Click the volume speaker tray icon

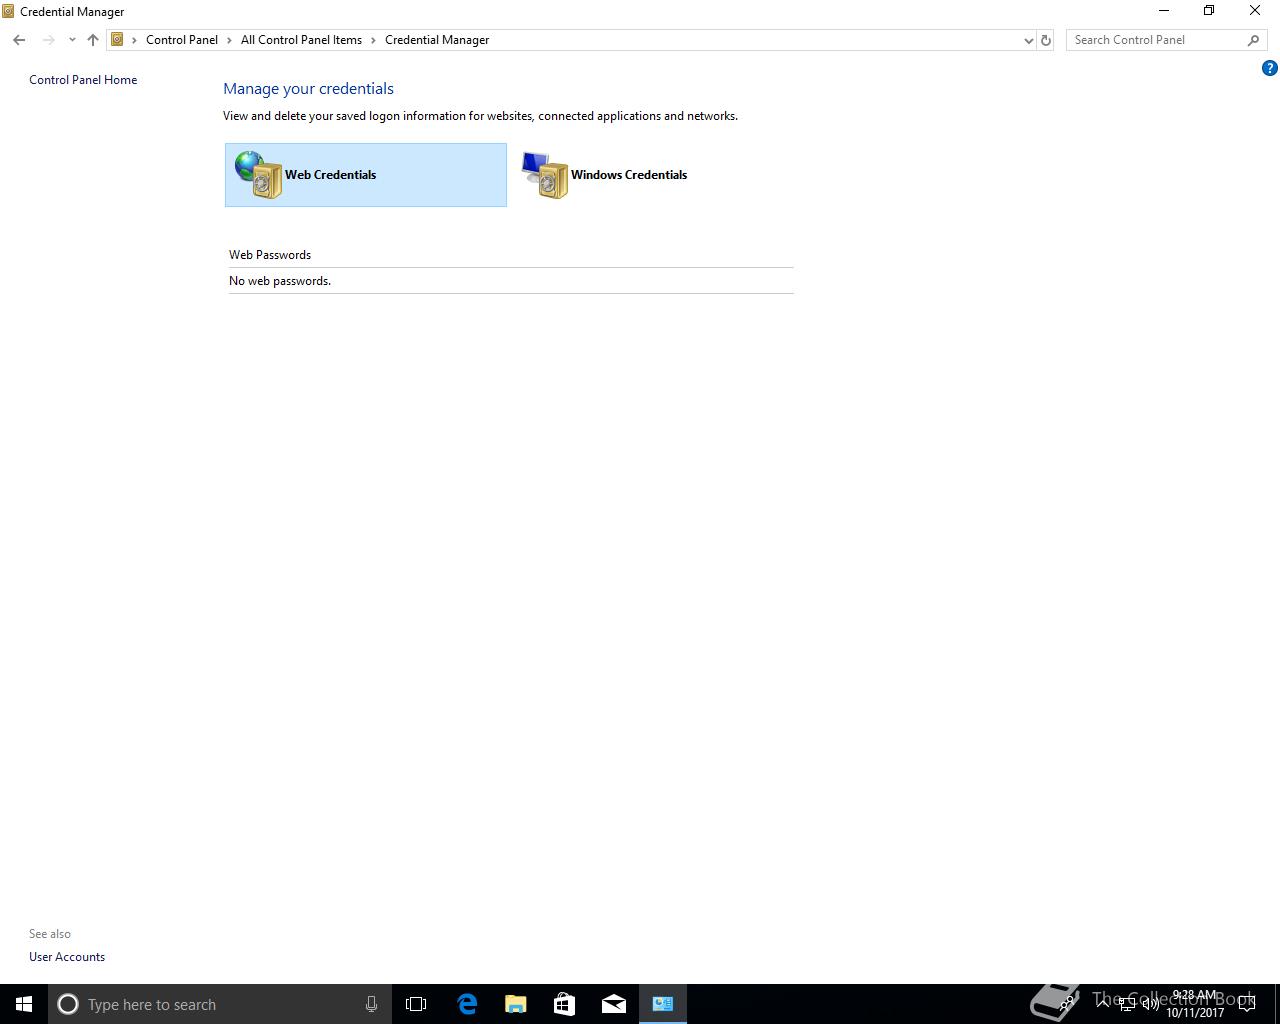coord(1150,1004)
